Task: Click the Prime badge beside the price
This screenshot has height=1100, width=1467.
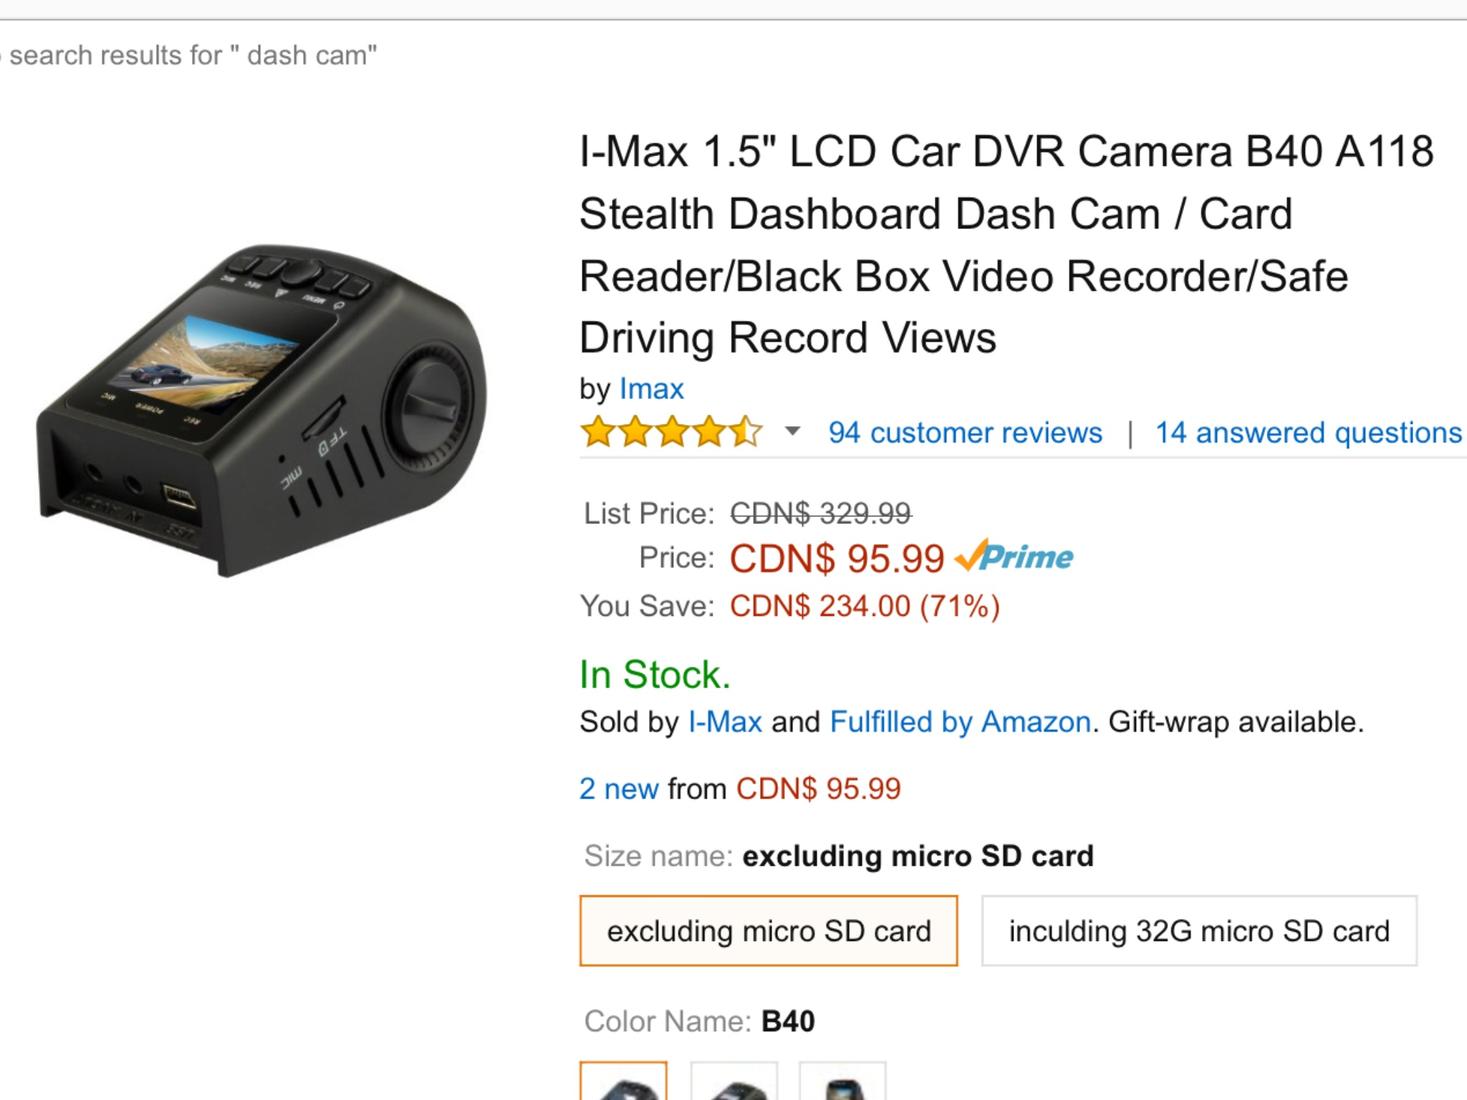Action: (x=1014, y=556)
